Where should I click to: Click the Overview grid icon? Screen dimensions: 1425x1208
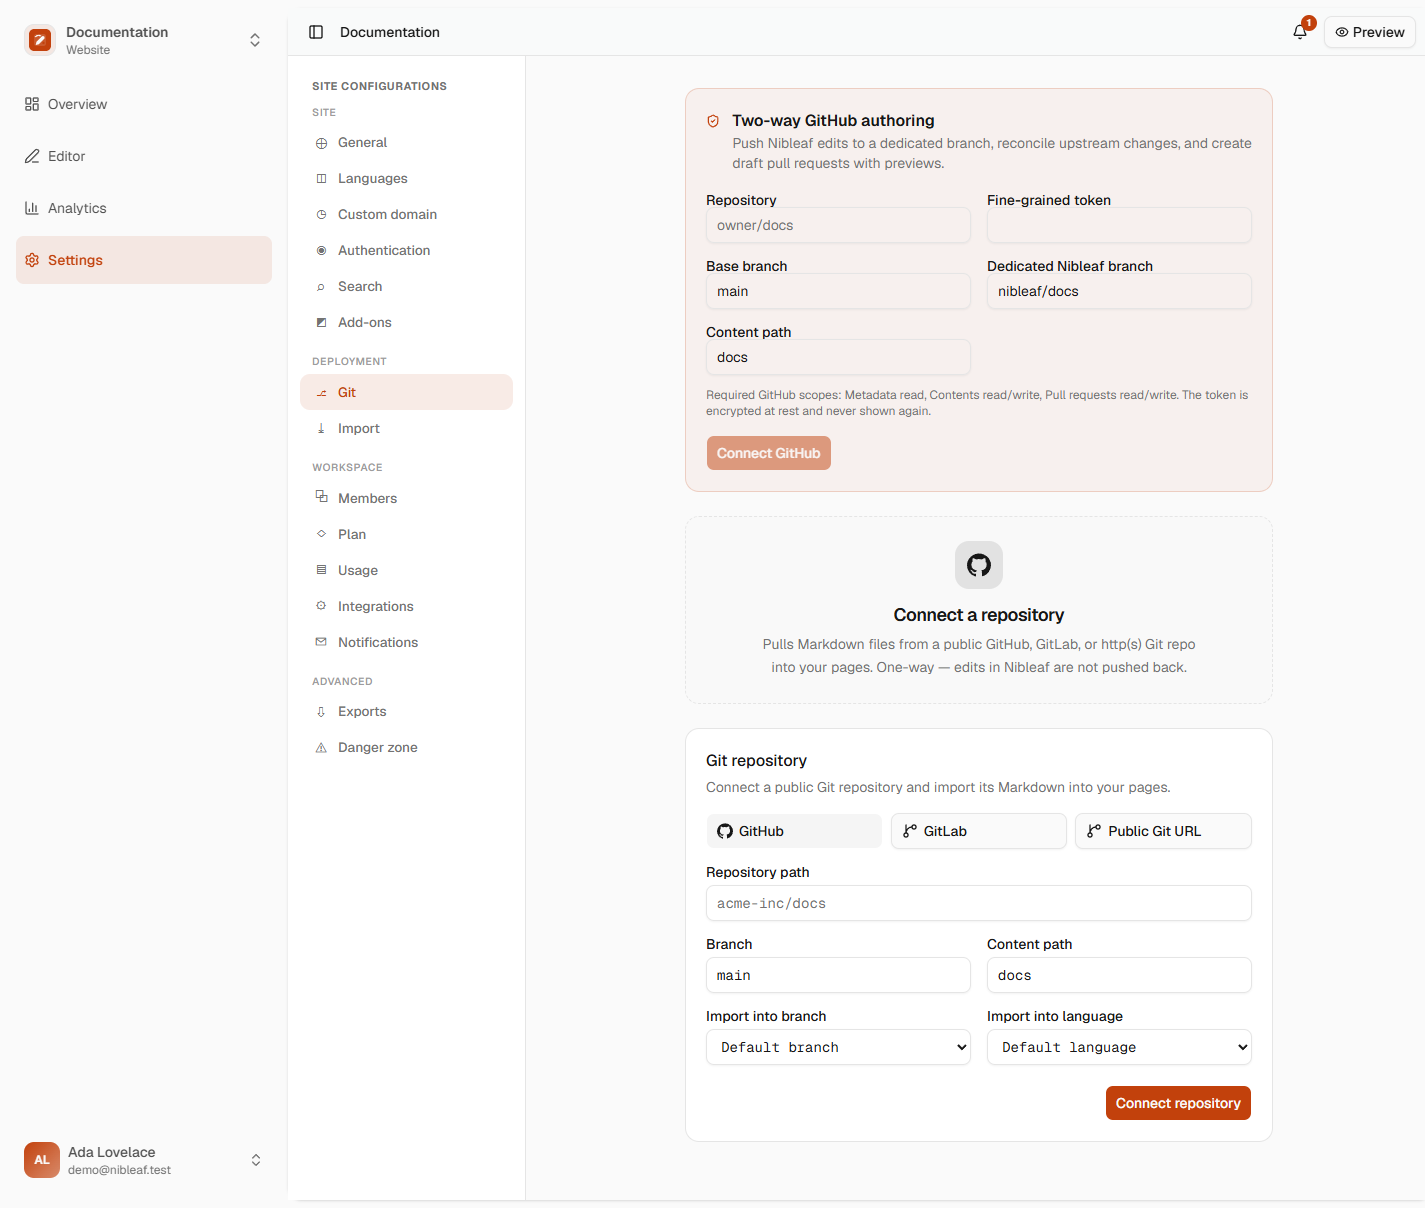coord(32,104)
